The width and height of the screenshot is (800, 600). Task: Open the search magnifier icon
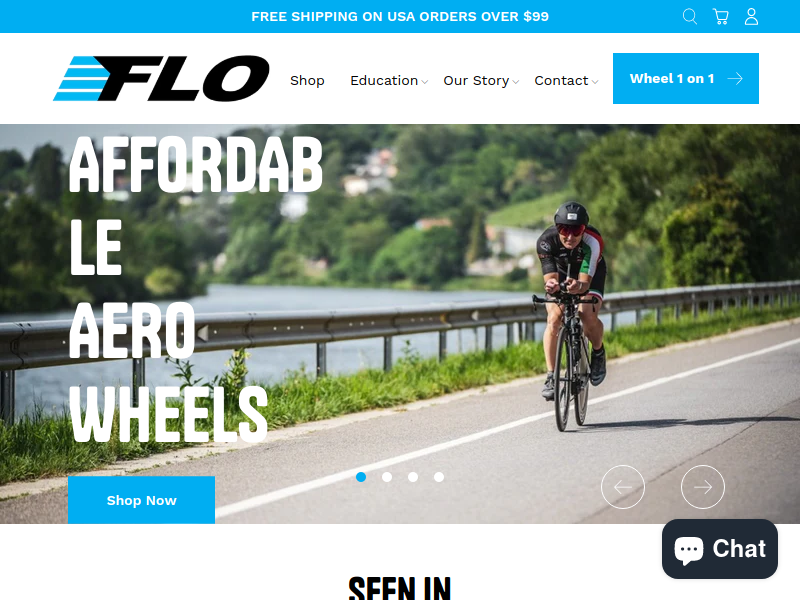690,16
